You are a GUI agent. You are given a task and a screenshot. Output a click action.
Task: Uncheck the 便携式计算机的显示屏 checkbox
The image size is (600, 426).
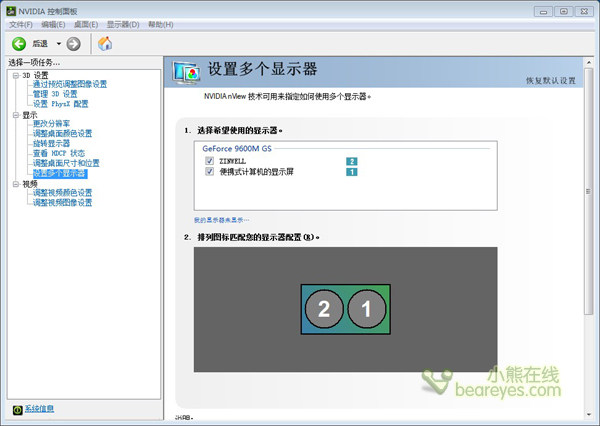209,171
